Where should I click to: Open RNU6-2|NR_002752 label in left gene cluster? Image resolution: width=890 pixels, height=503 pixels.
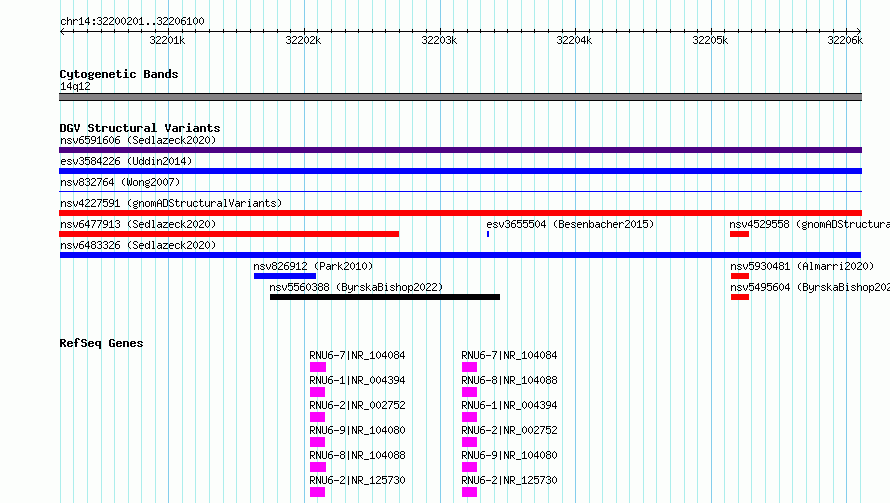(357, 405)
